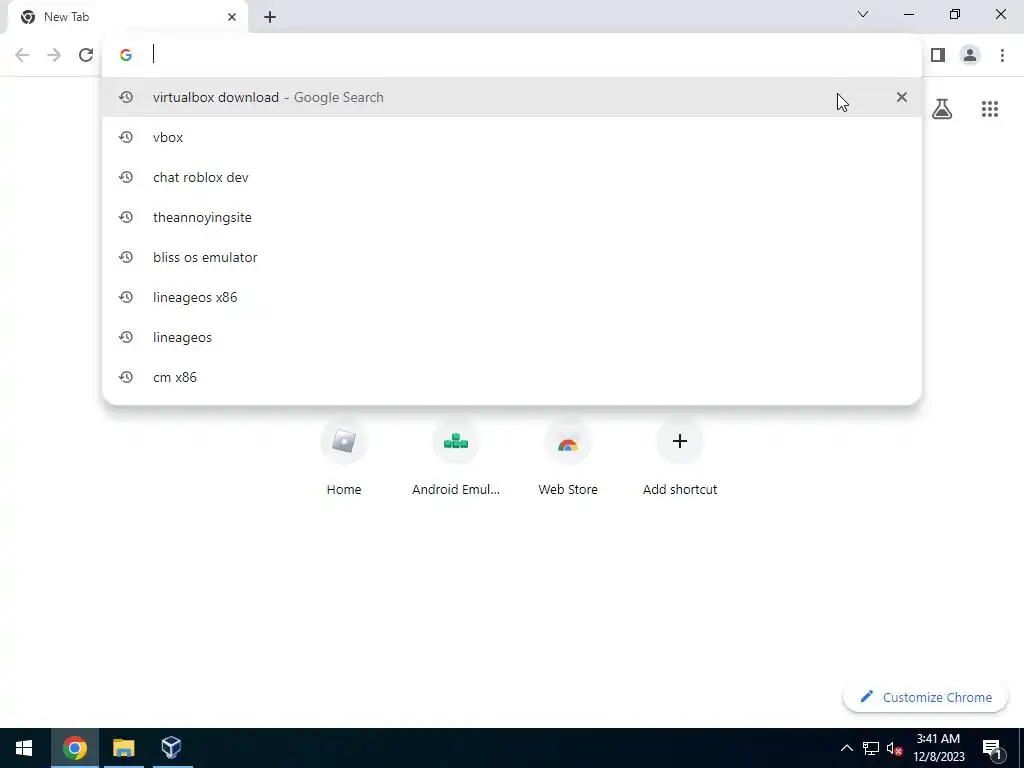Pick the plain lineageos suggestion

tap(512, 337)
